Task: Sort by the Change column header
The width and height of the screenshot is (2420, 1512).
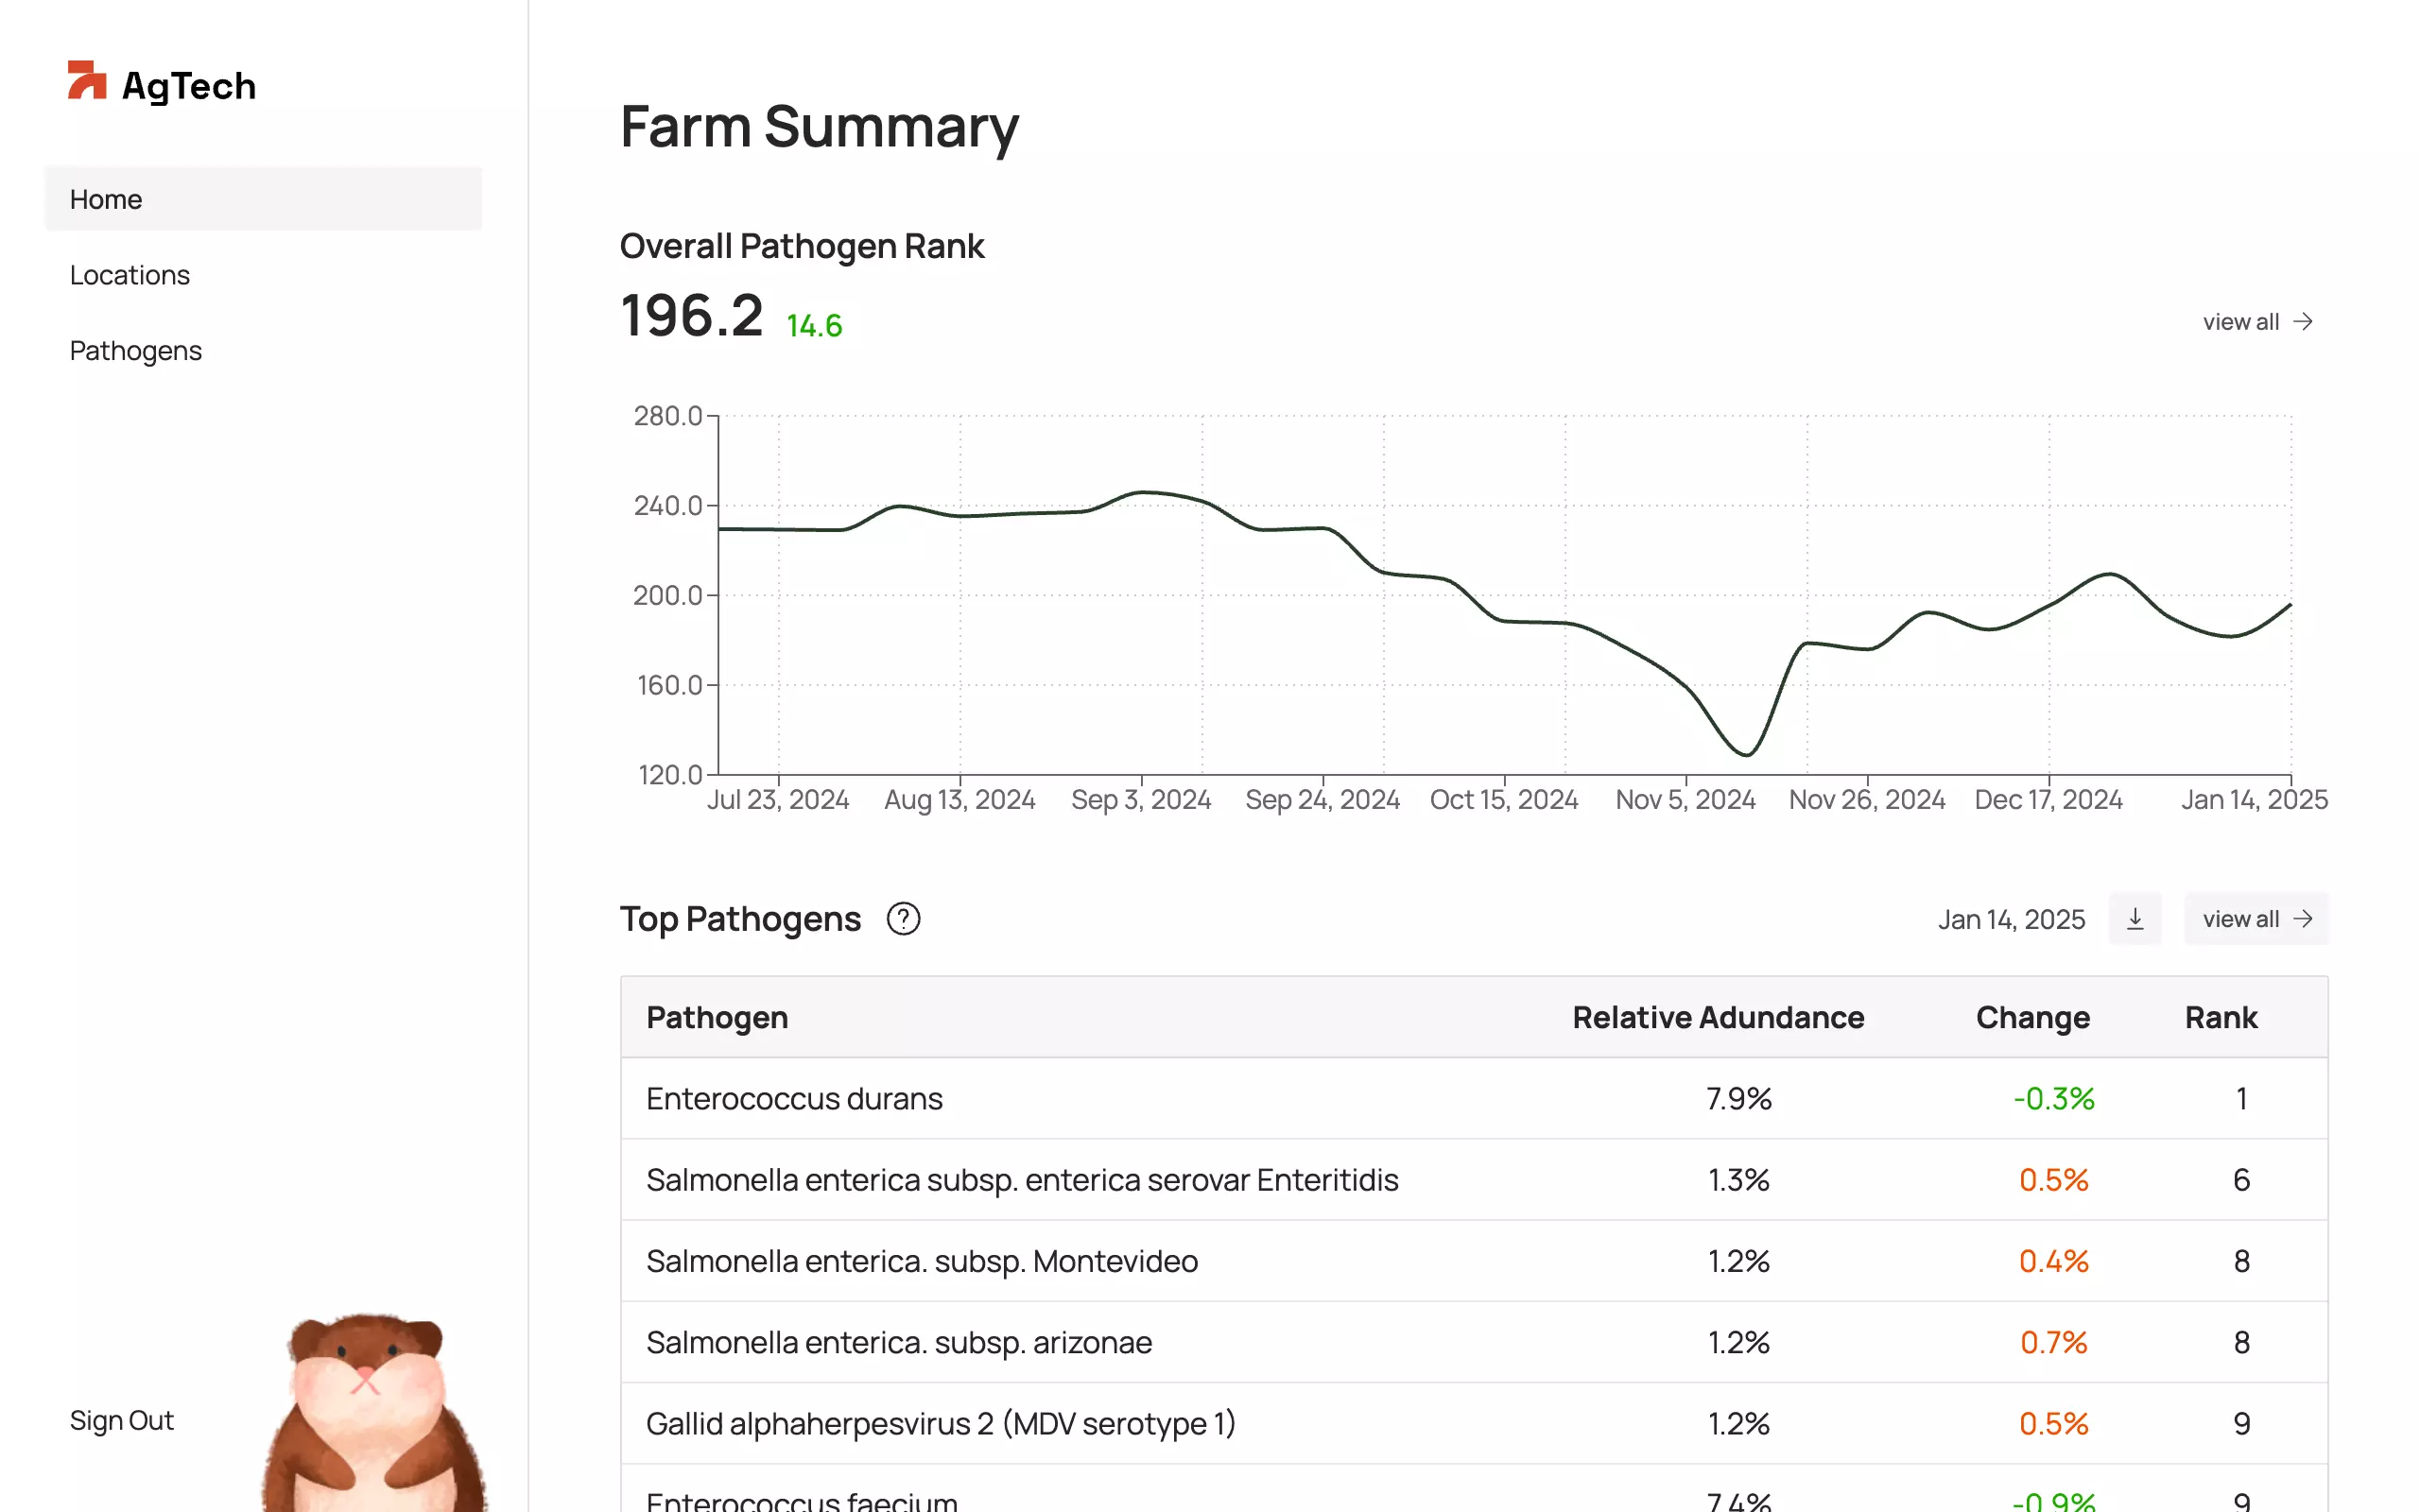Action: [2032, 1017]
